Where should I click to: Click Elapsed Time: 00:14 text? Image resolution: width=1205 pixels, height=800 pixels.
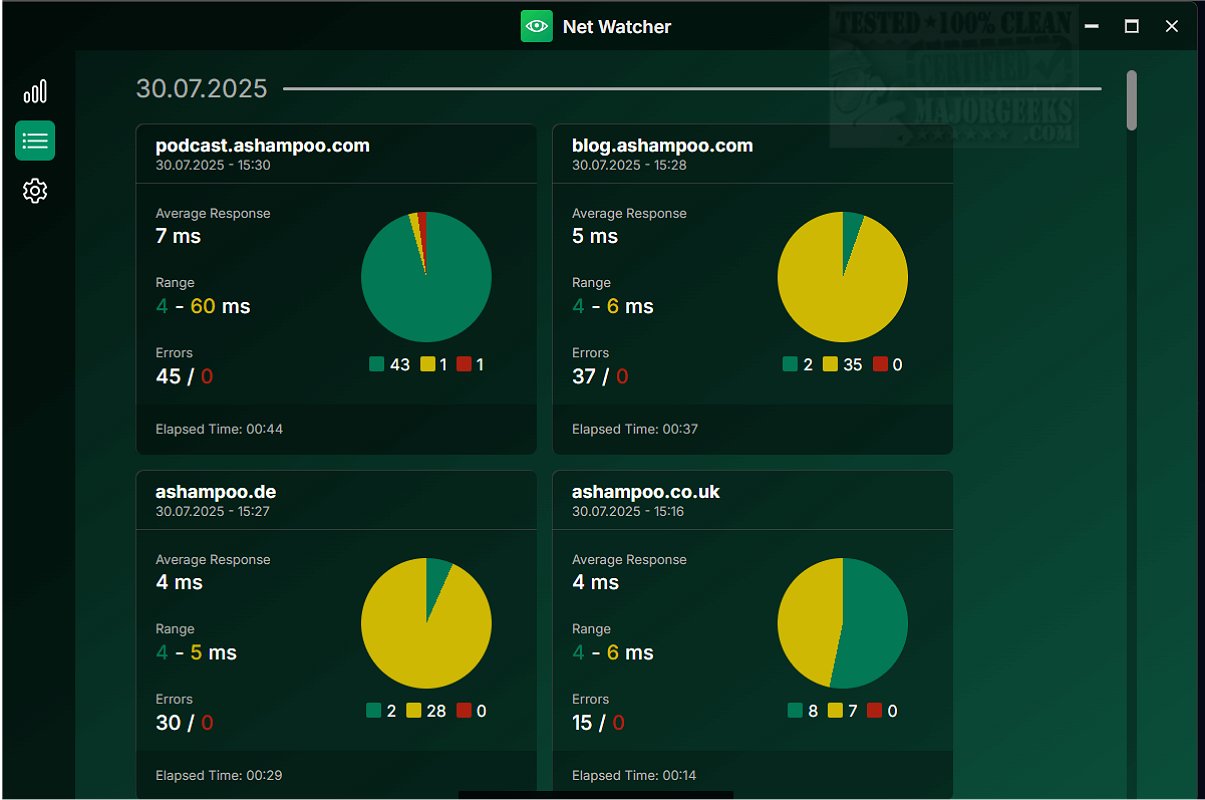tap(634, 775)
